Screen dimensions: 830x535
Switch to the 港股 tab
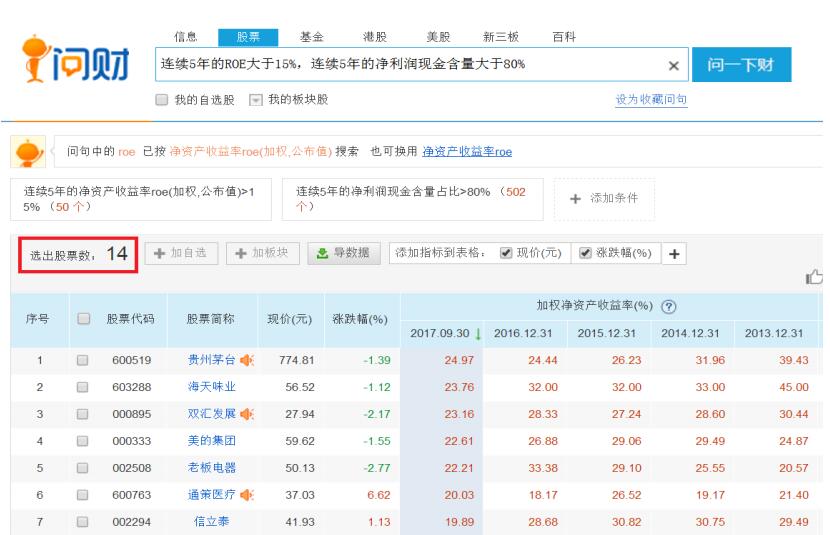[375, 37]
